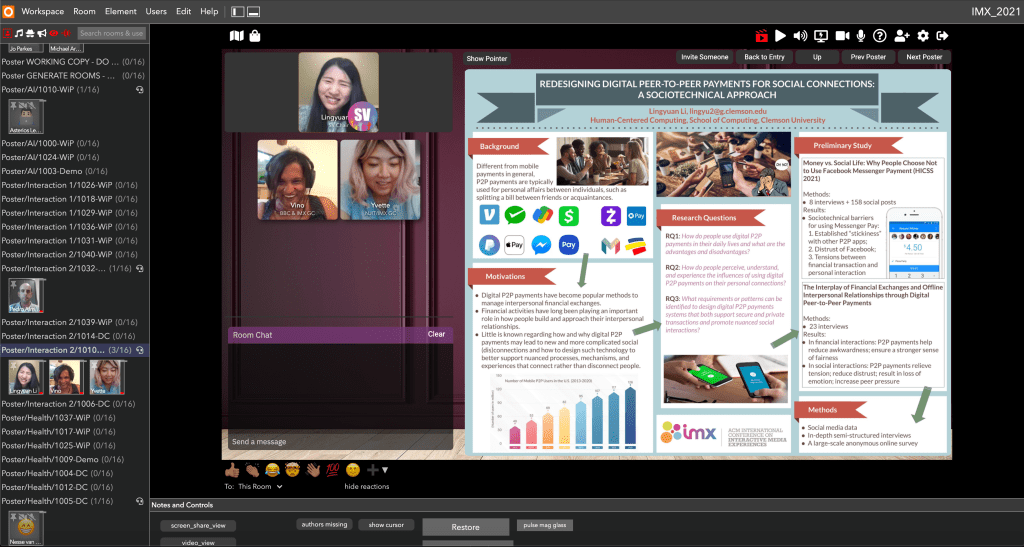Click the speaker volume icon
The width and height of the screenshot is (1024, 547).
coord(800,36)
